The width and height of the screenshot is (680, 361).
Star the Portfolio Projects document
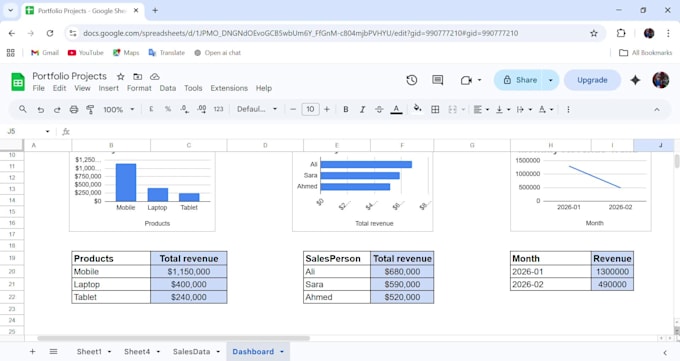tap(121, 76)
